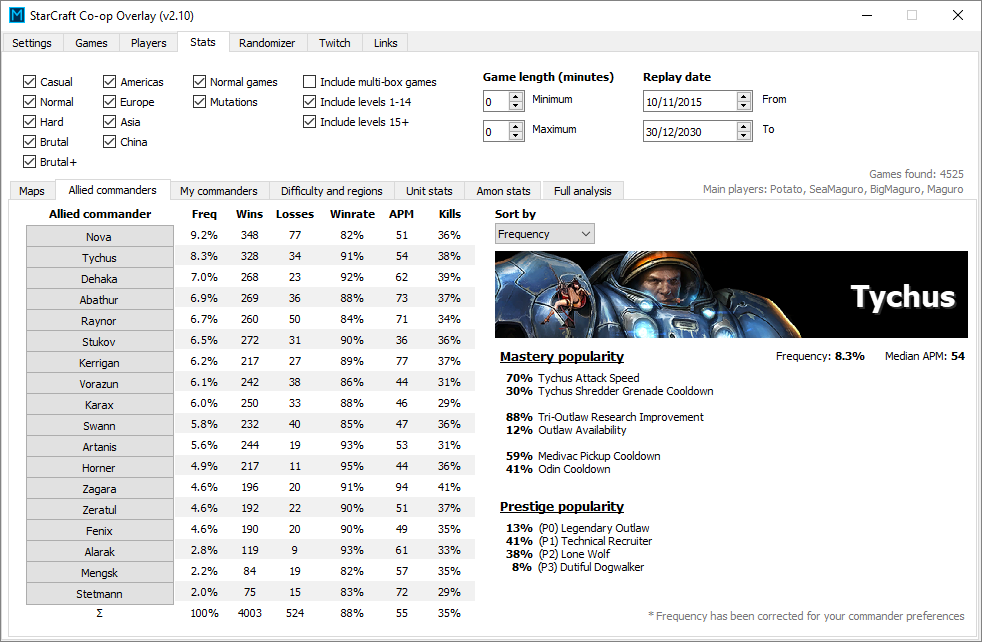Click the Vorazun commander button
This screenshot has height=642, width=982.
[100, 383]
